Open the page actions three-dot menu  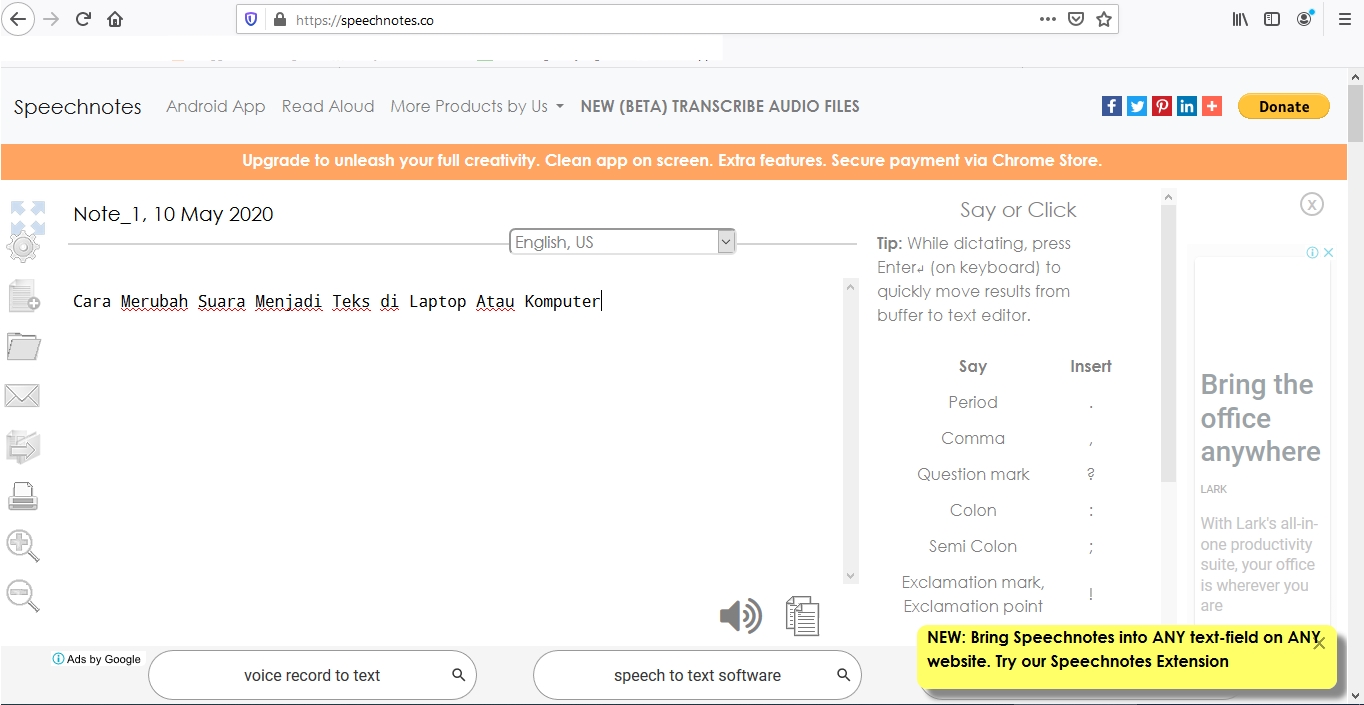(x=1048, y=19)
